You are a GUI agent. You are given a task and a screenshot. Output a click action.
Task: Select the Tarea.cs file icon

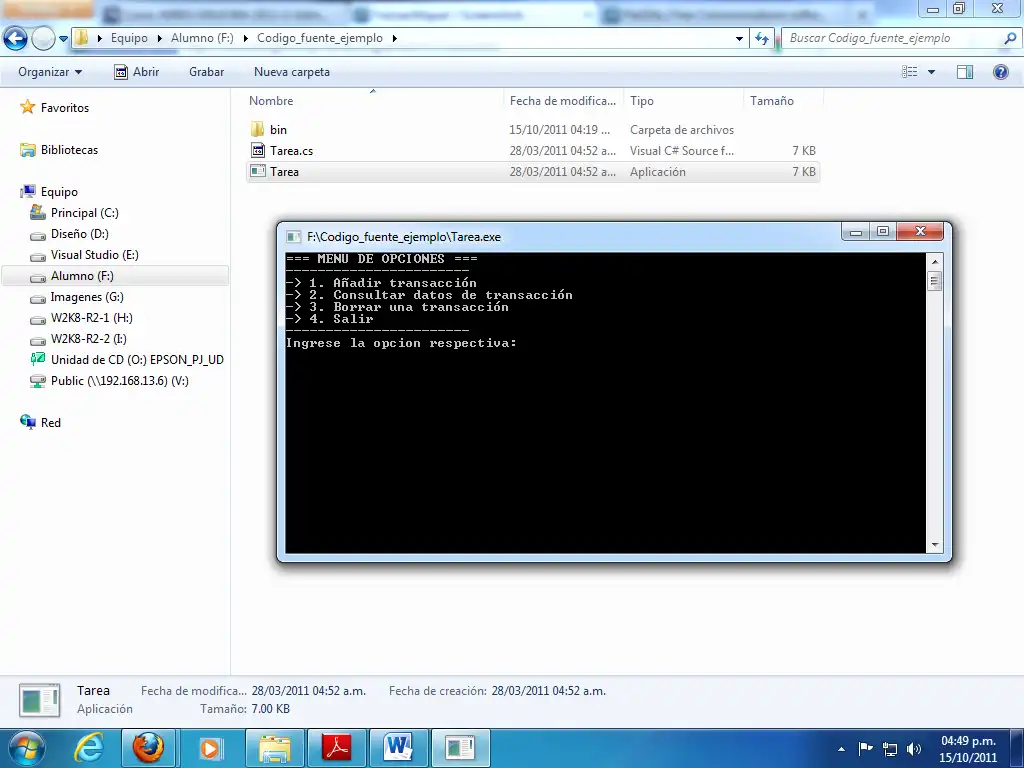click(x=258, y=150)
